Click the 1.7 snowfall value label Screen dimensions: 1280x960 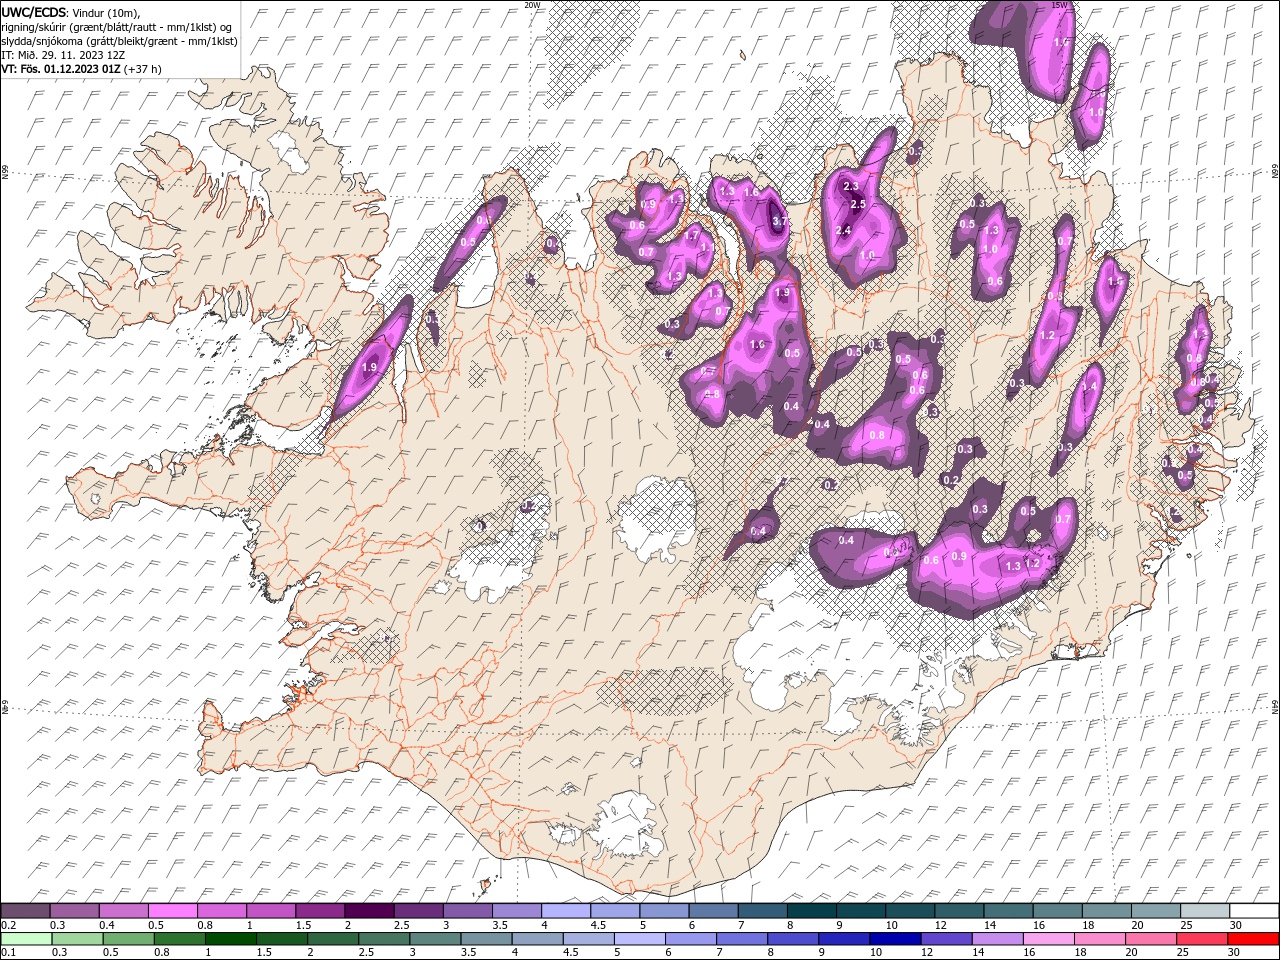coord(692,236)
